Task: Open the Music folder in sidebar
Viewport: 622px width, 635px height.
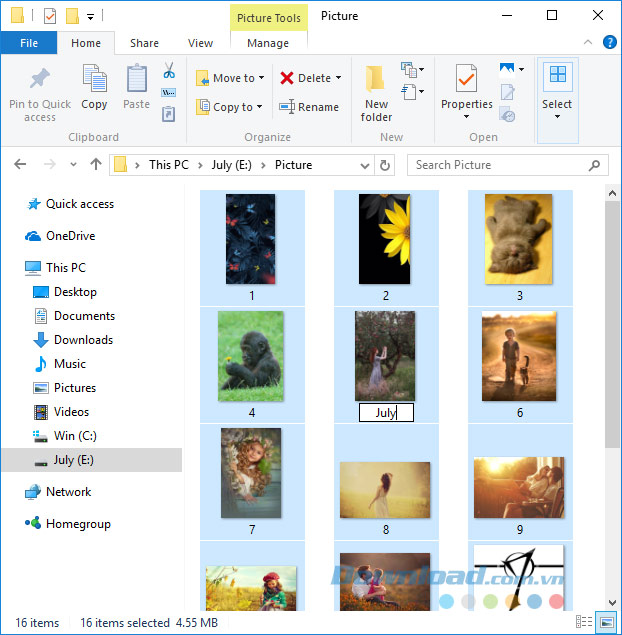Action: click(x=60, y=364)
